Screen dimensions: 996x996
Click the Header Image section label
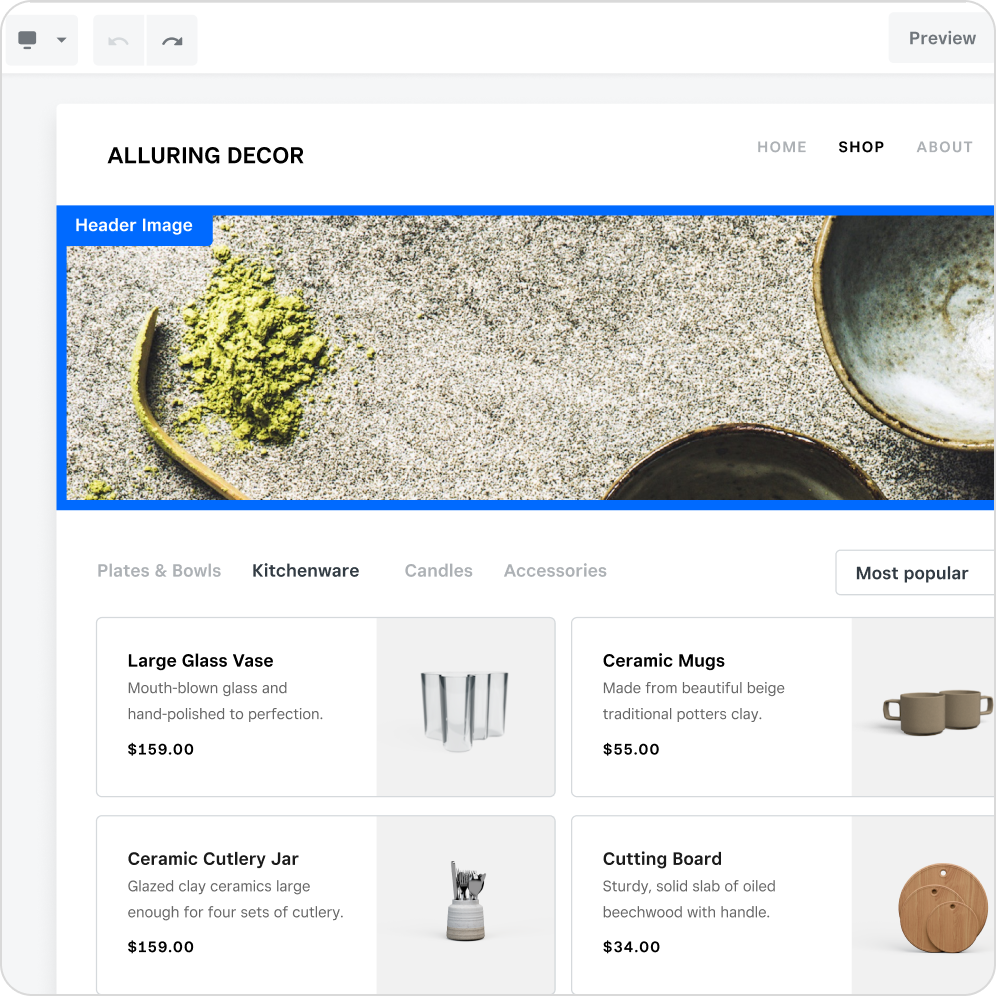pyautogui.click(x=134, y=225)
